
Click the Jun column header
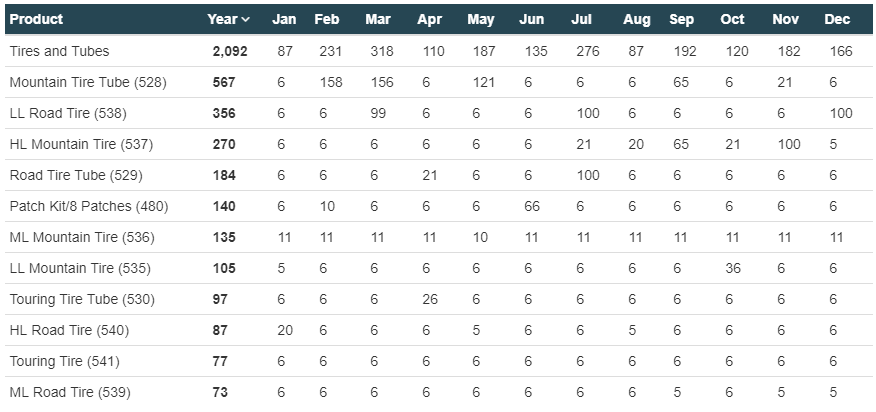532,19
